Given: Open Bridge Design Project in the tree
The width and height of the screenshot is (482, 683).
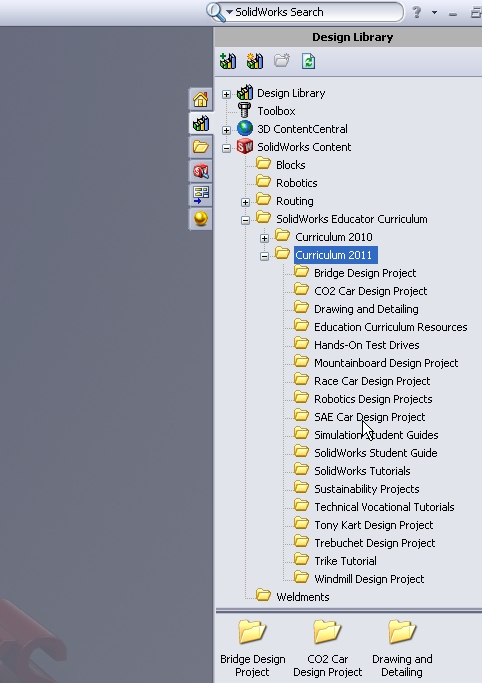Looking at the screenshot, I should [365, 273].
